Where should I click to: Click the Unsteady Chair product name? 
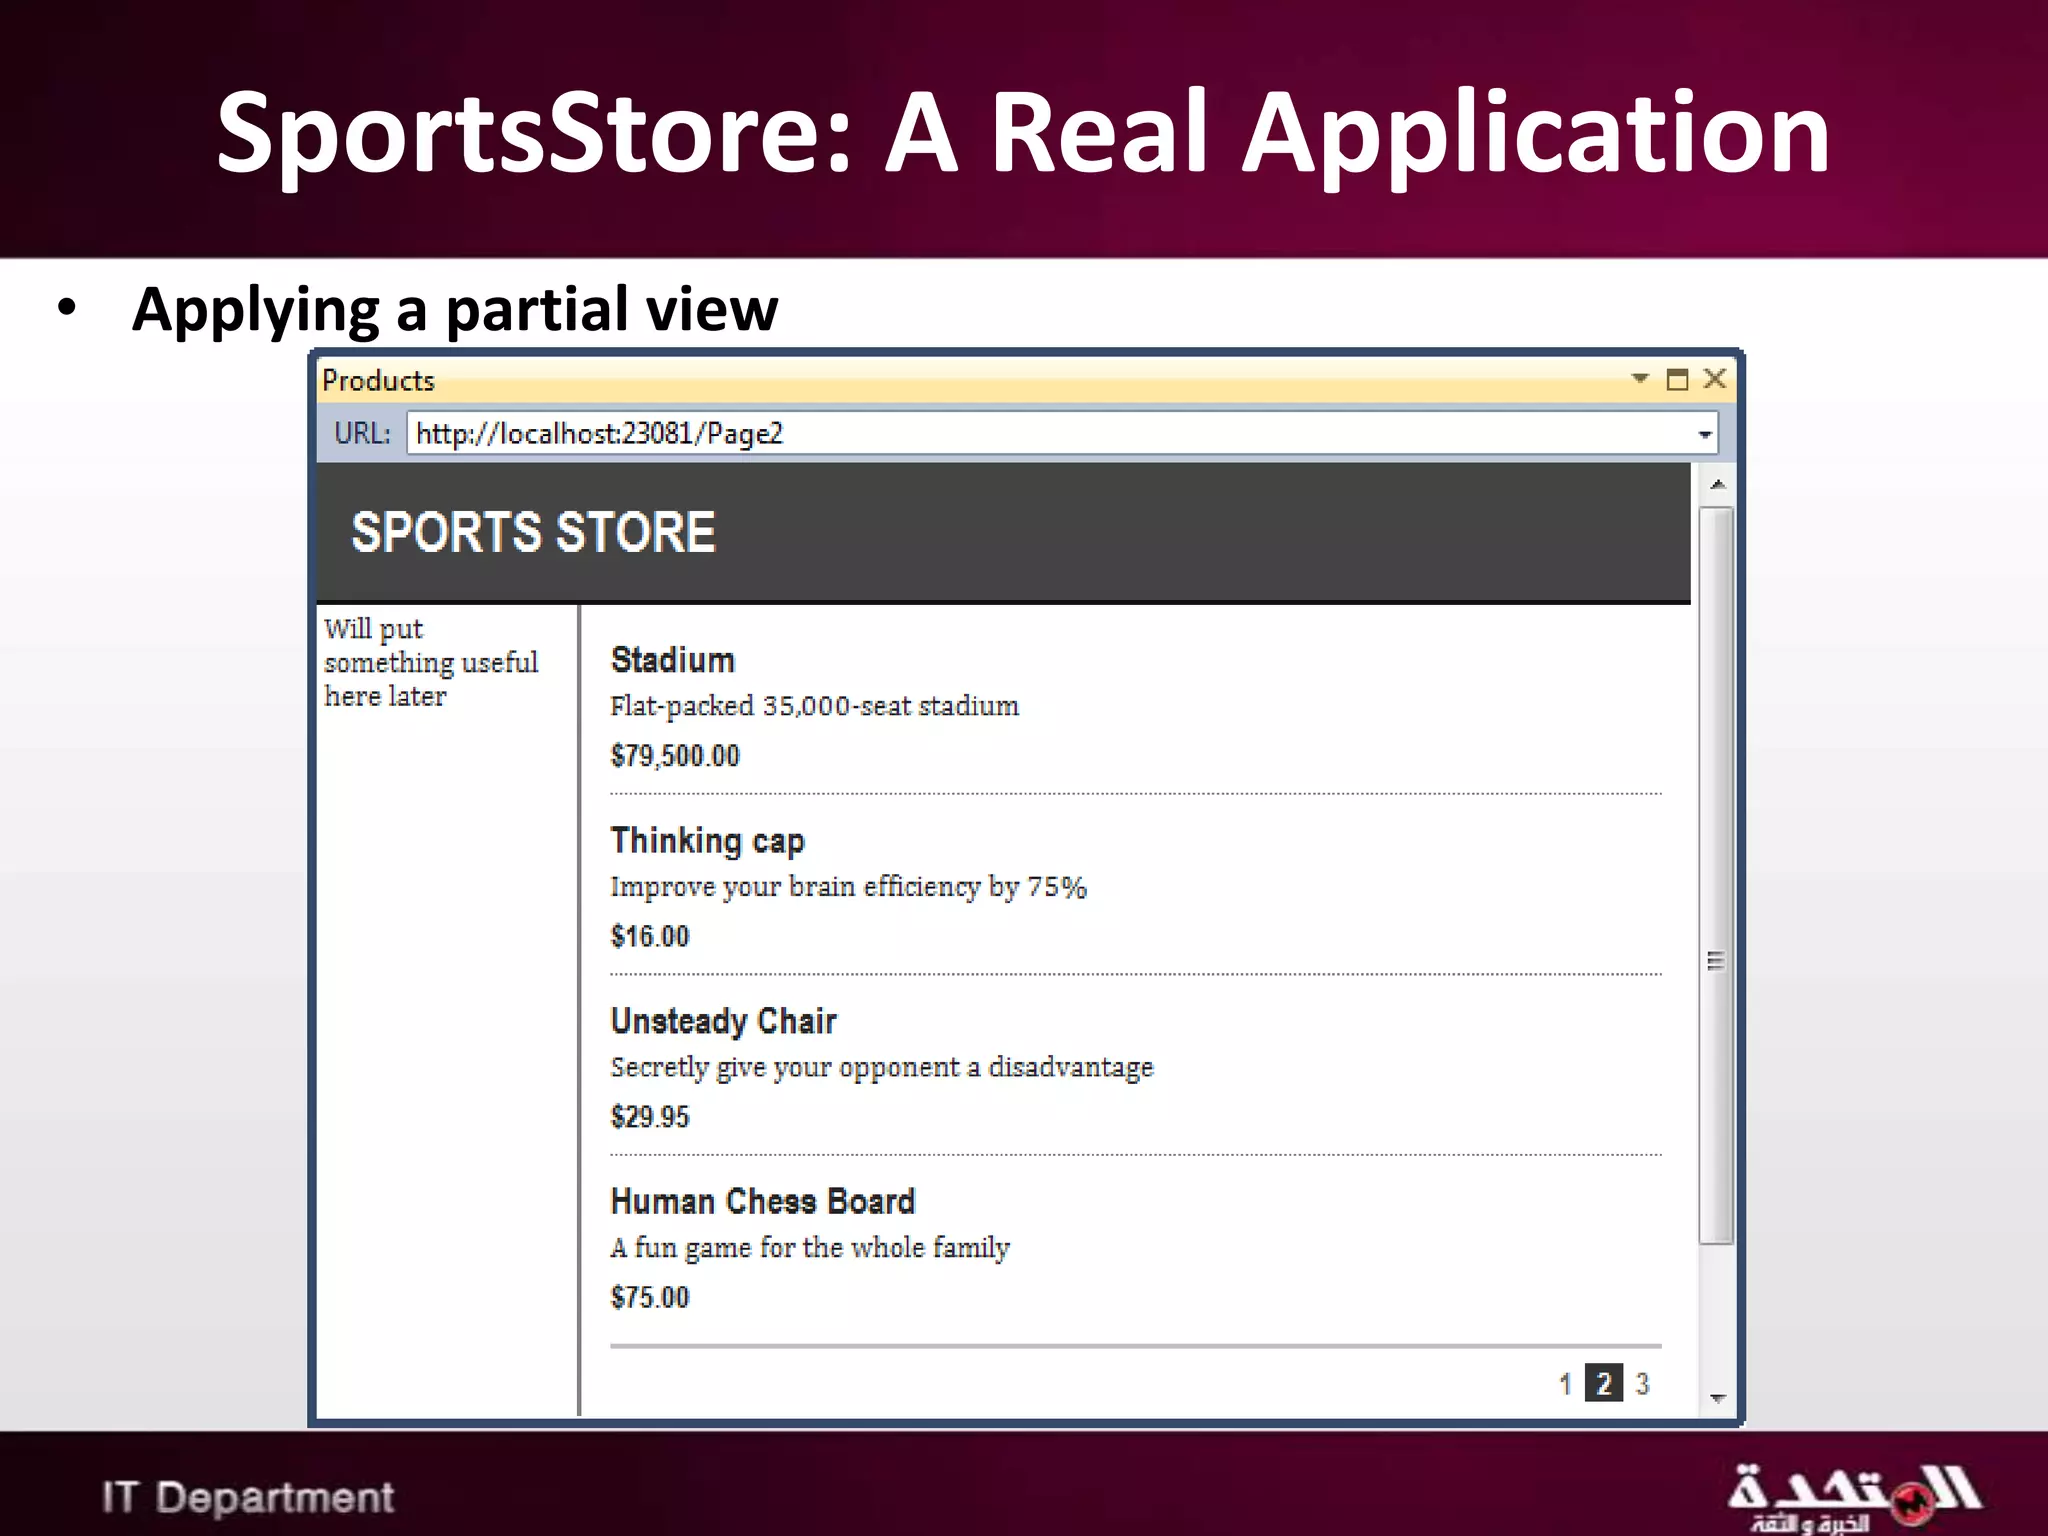723,1021
